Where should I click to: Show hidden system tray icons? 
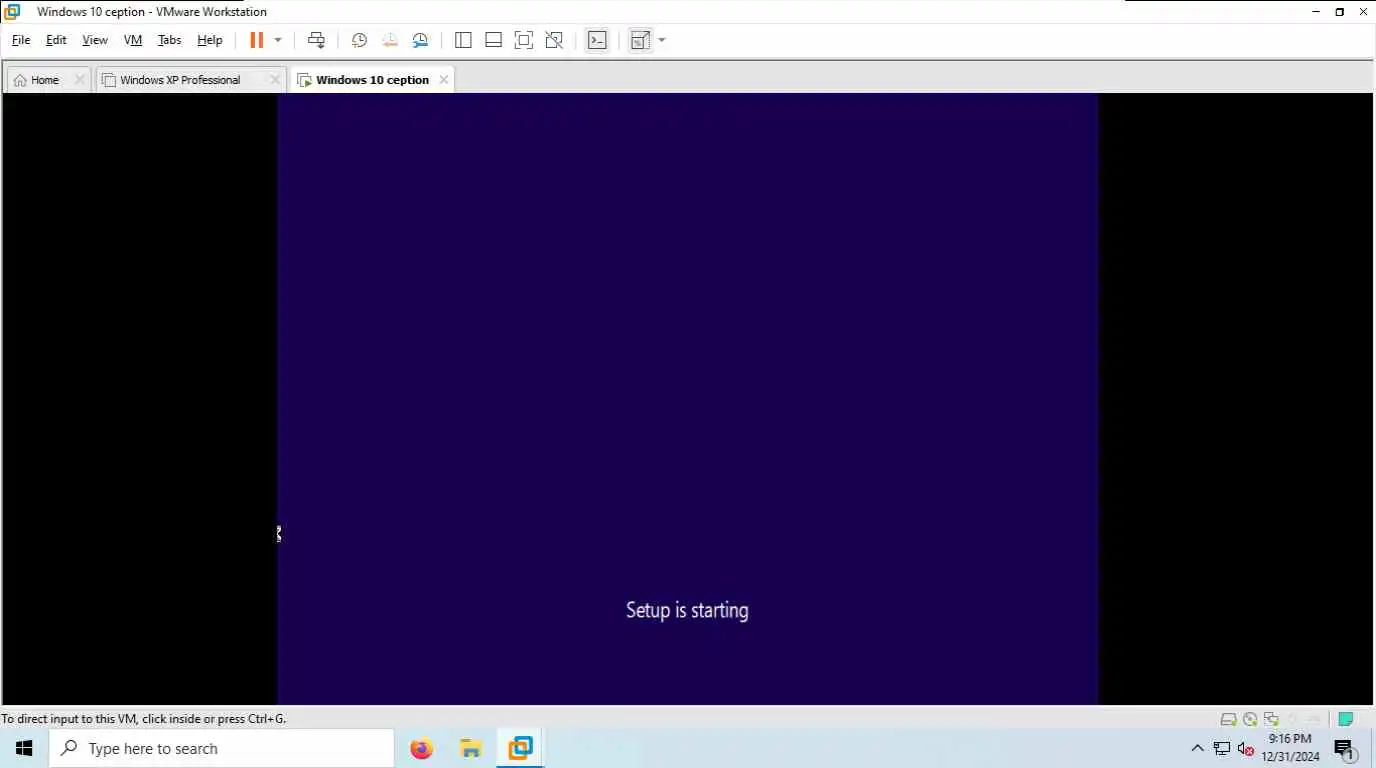(x=1197, y=748)
